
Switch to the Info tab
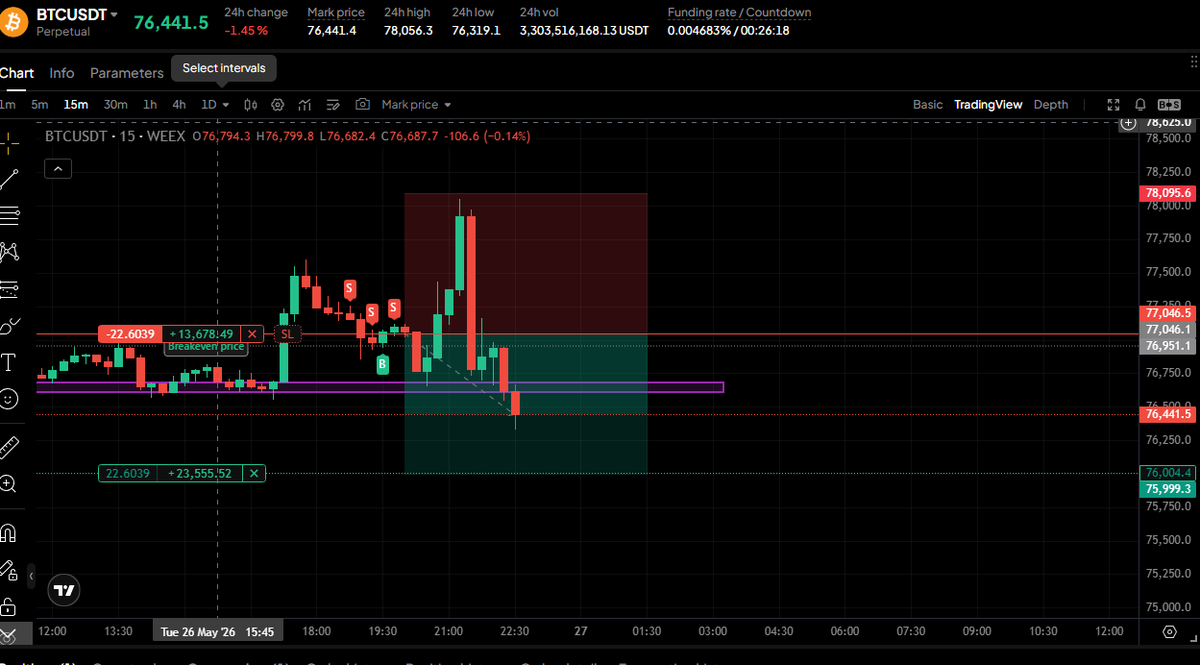62,73
